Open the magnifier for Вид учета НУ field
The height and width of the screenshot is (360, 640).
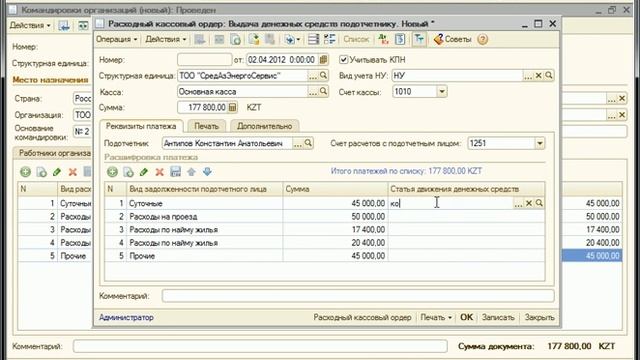549,76
